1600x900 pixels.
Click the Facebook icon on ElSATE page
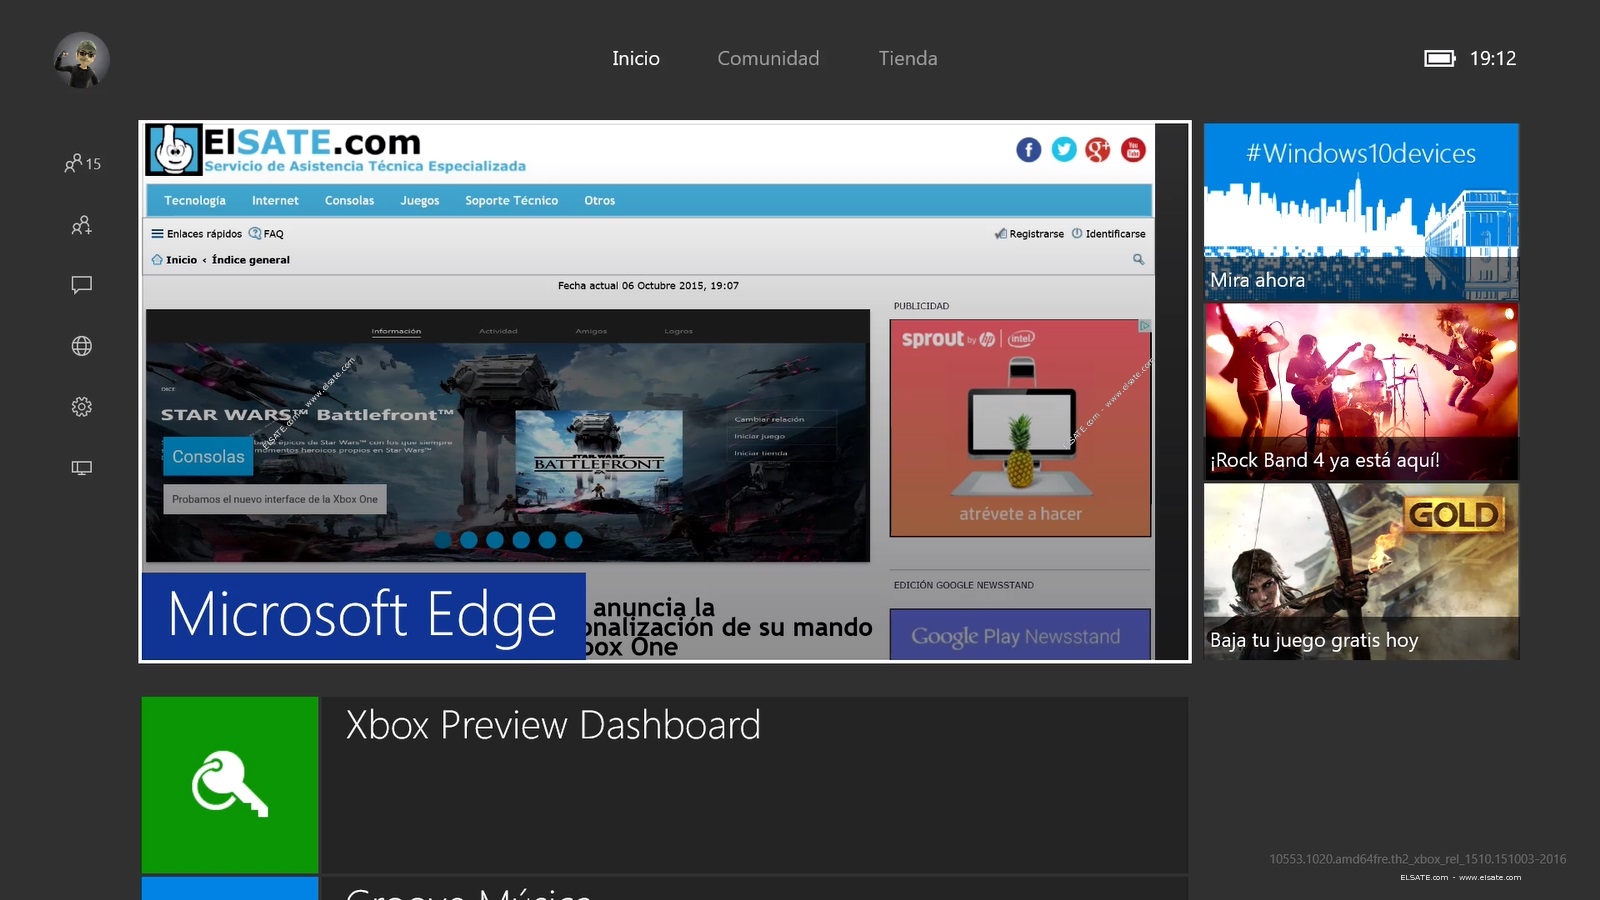pos(1029,150)
